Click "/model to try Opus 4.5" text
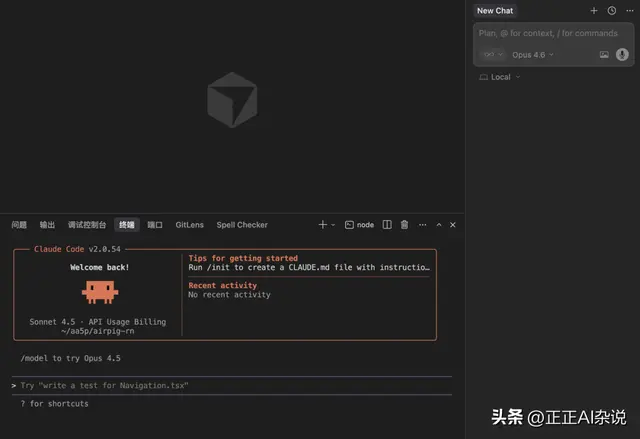 [71, 358]
